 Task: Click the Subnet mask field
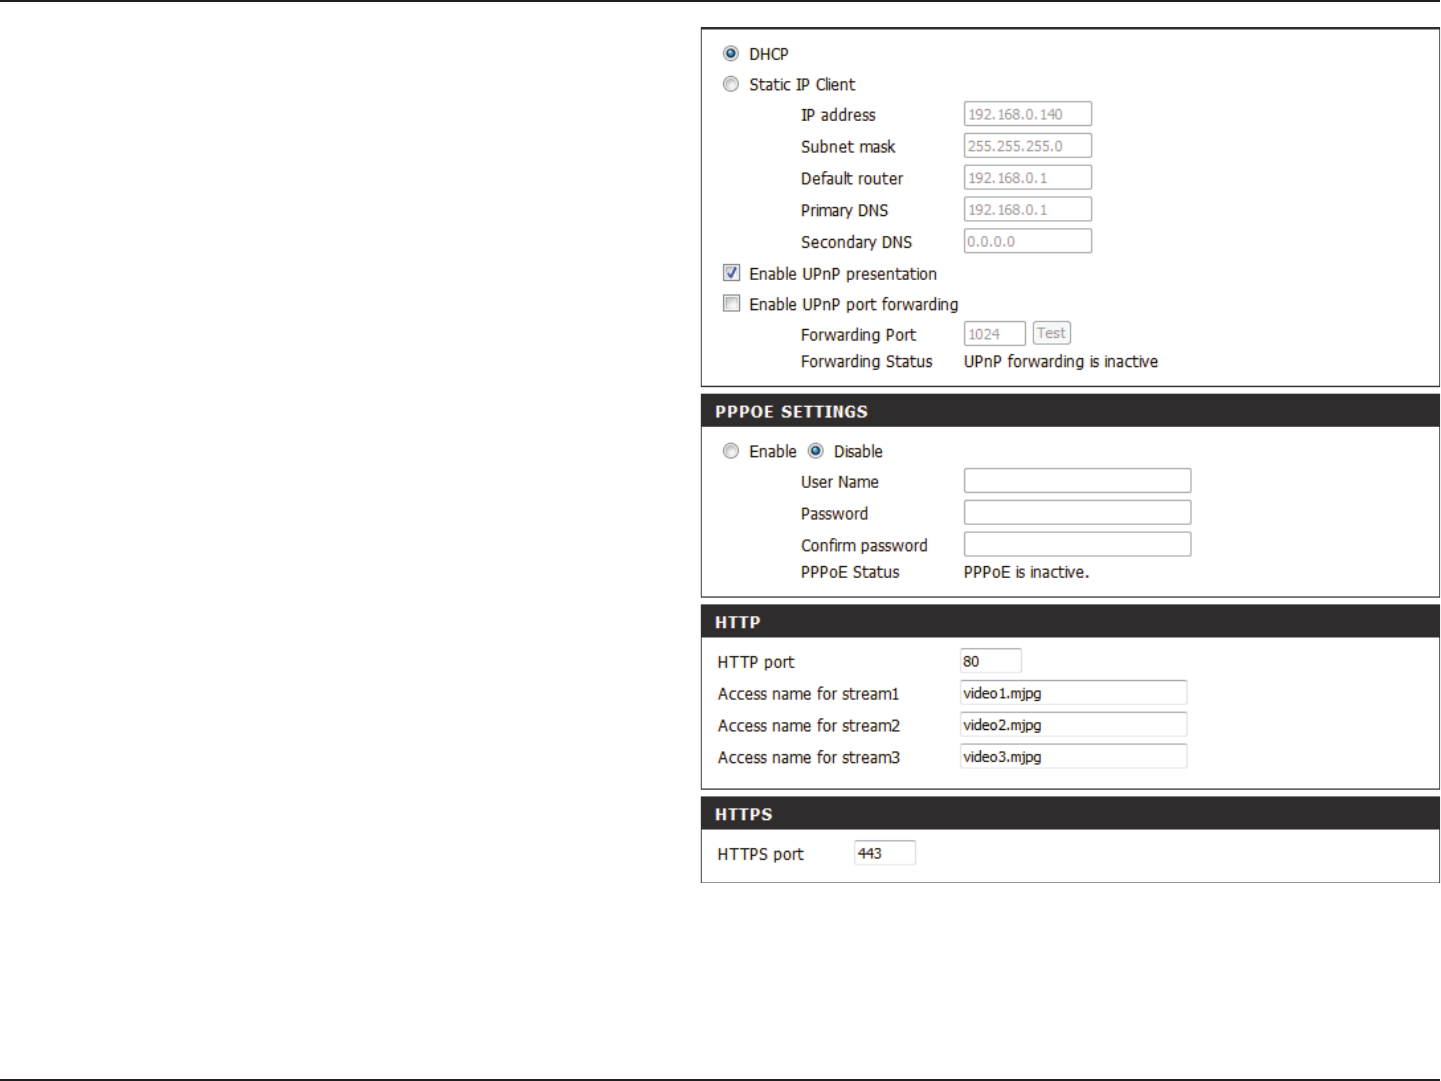pos(1028,146)
